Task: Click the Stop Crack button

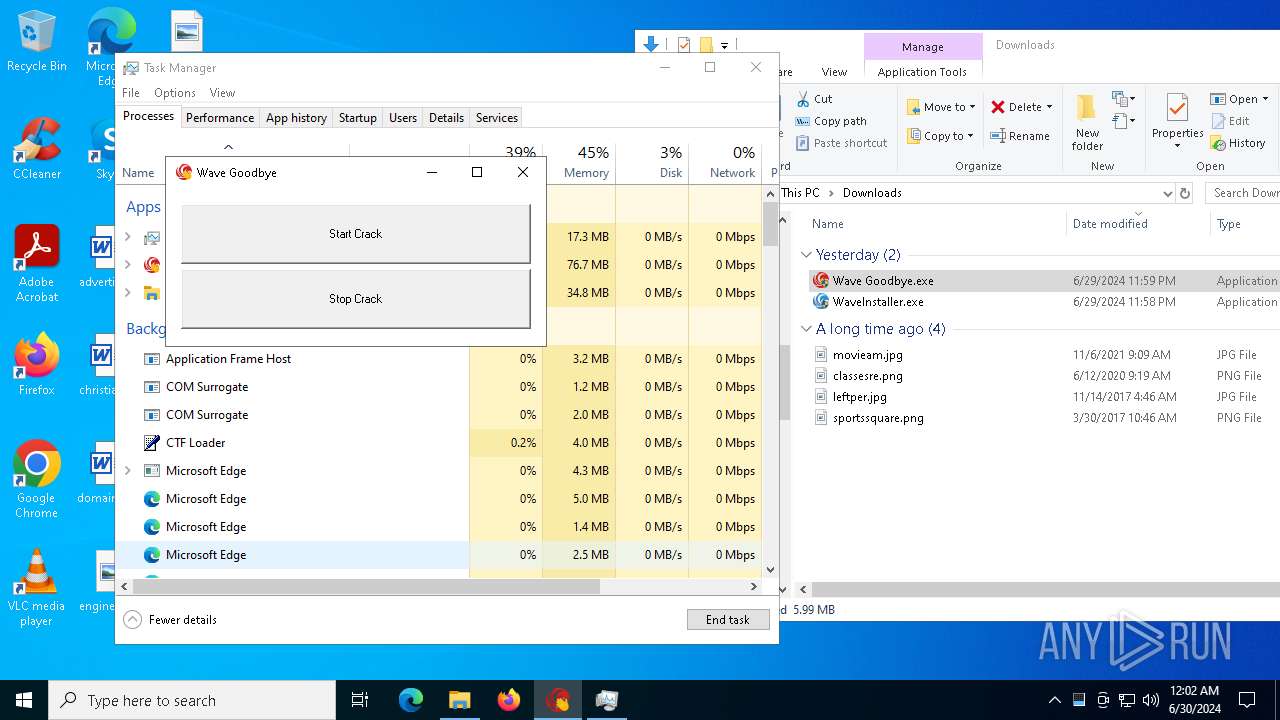Action: 355,299
